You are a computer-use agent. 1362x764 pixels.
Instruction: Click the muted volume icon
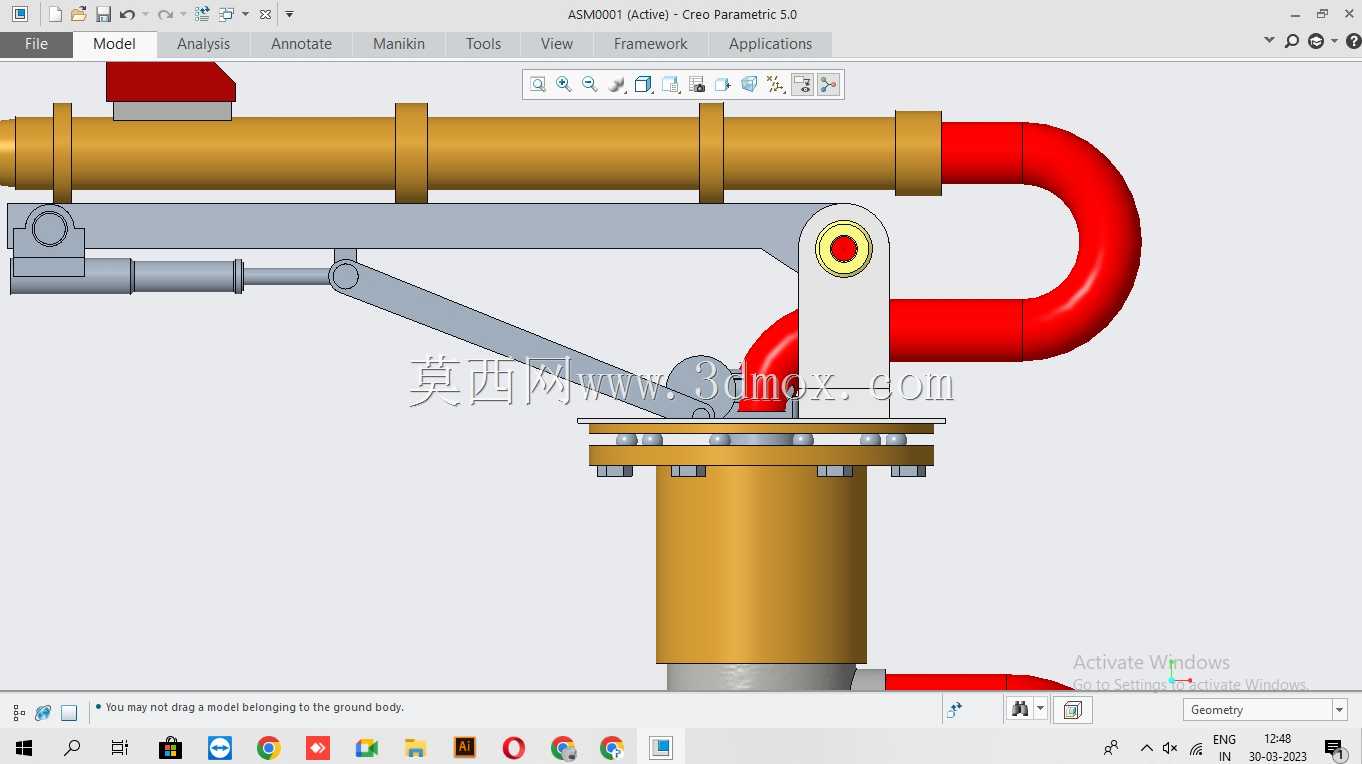[1170, 748]
